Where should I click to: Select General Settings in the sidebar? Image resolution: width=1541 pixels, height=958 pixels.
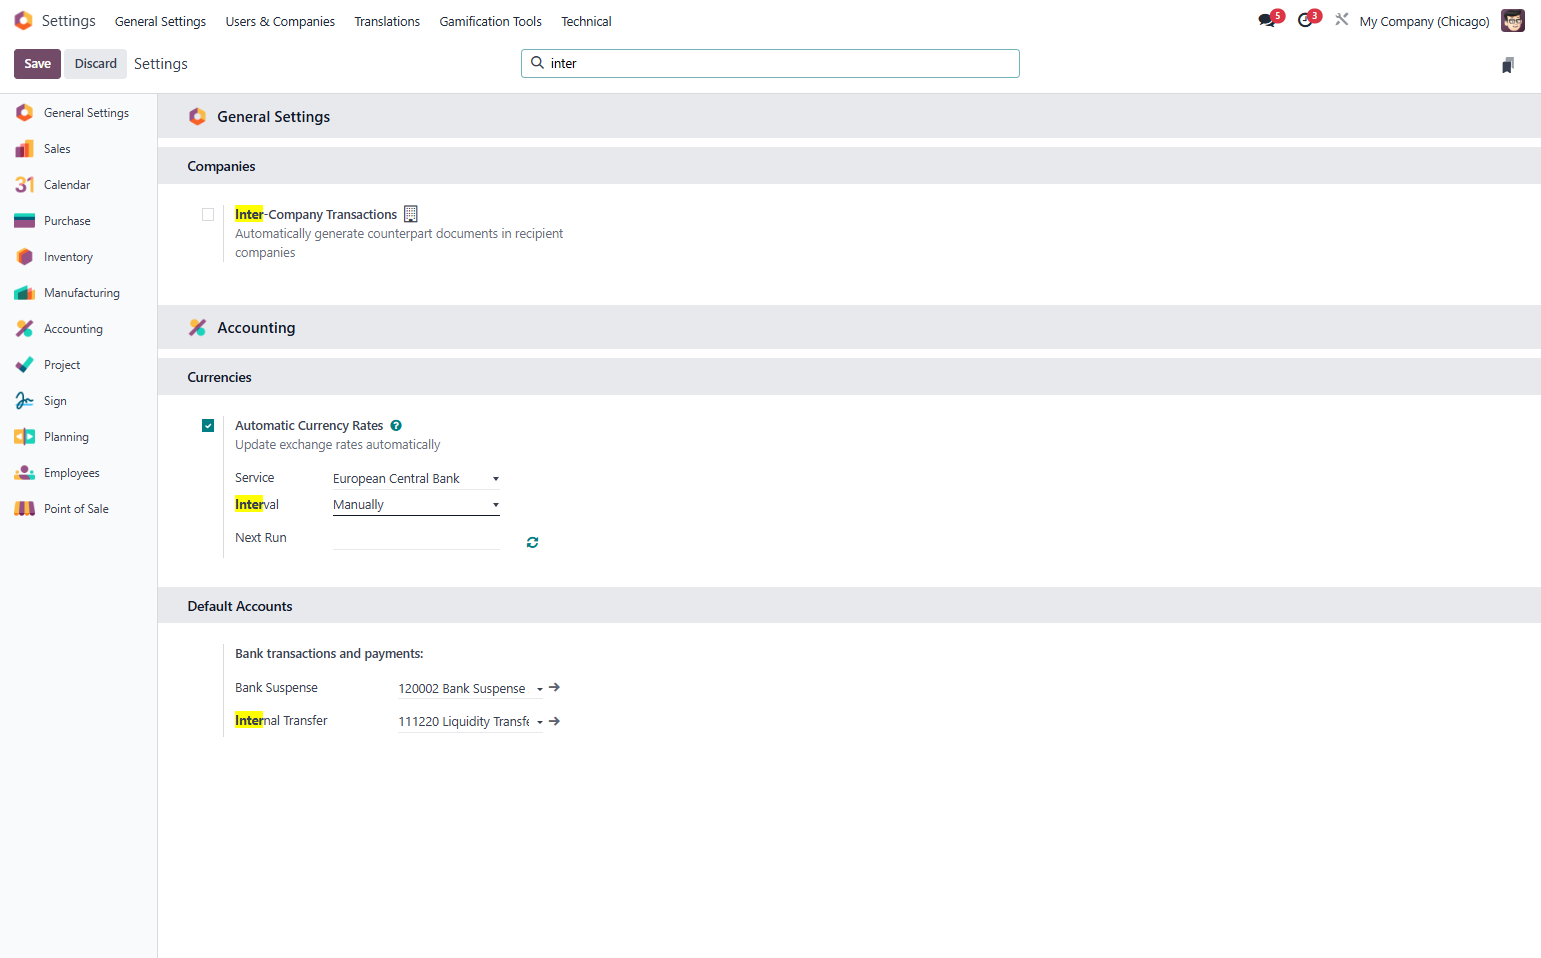coord(78,113)
